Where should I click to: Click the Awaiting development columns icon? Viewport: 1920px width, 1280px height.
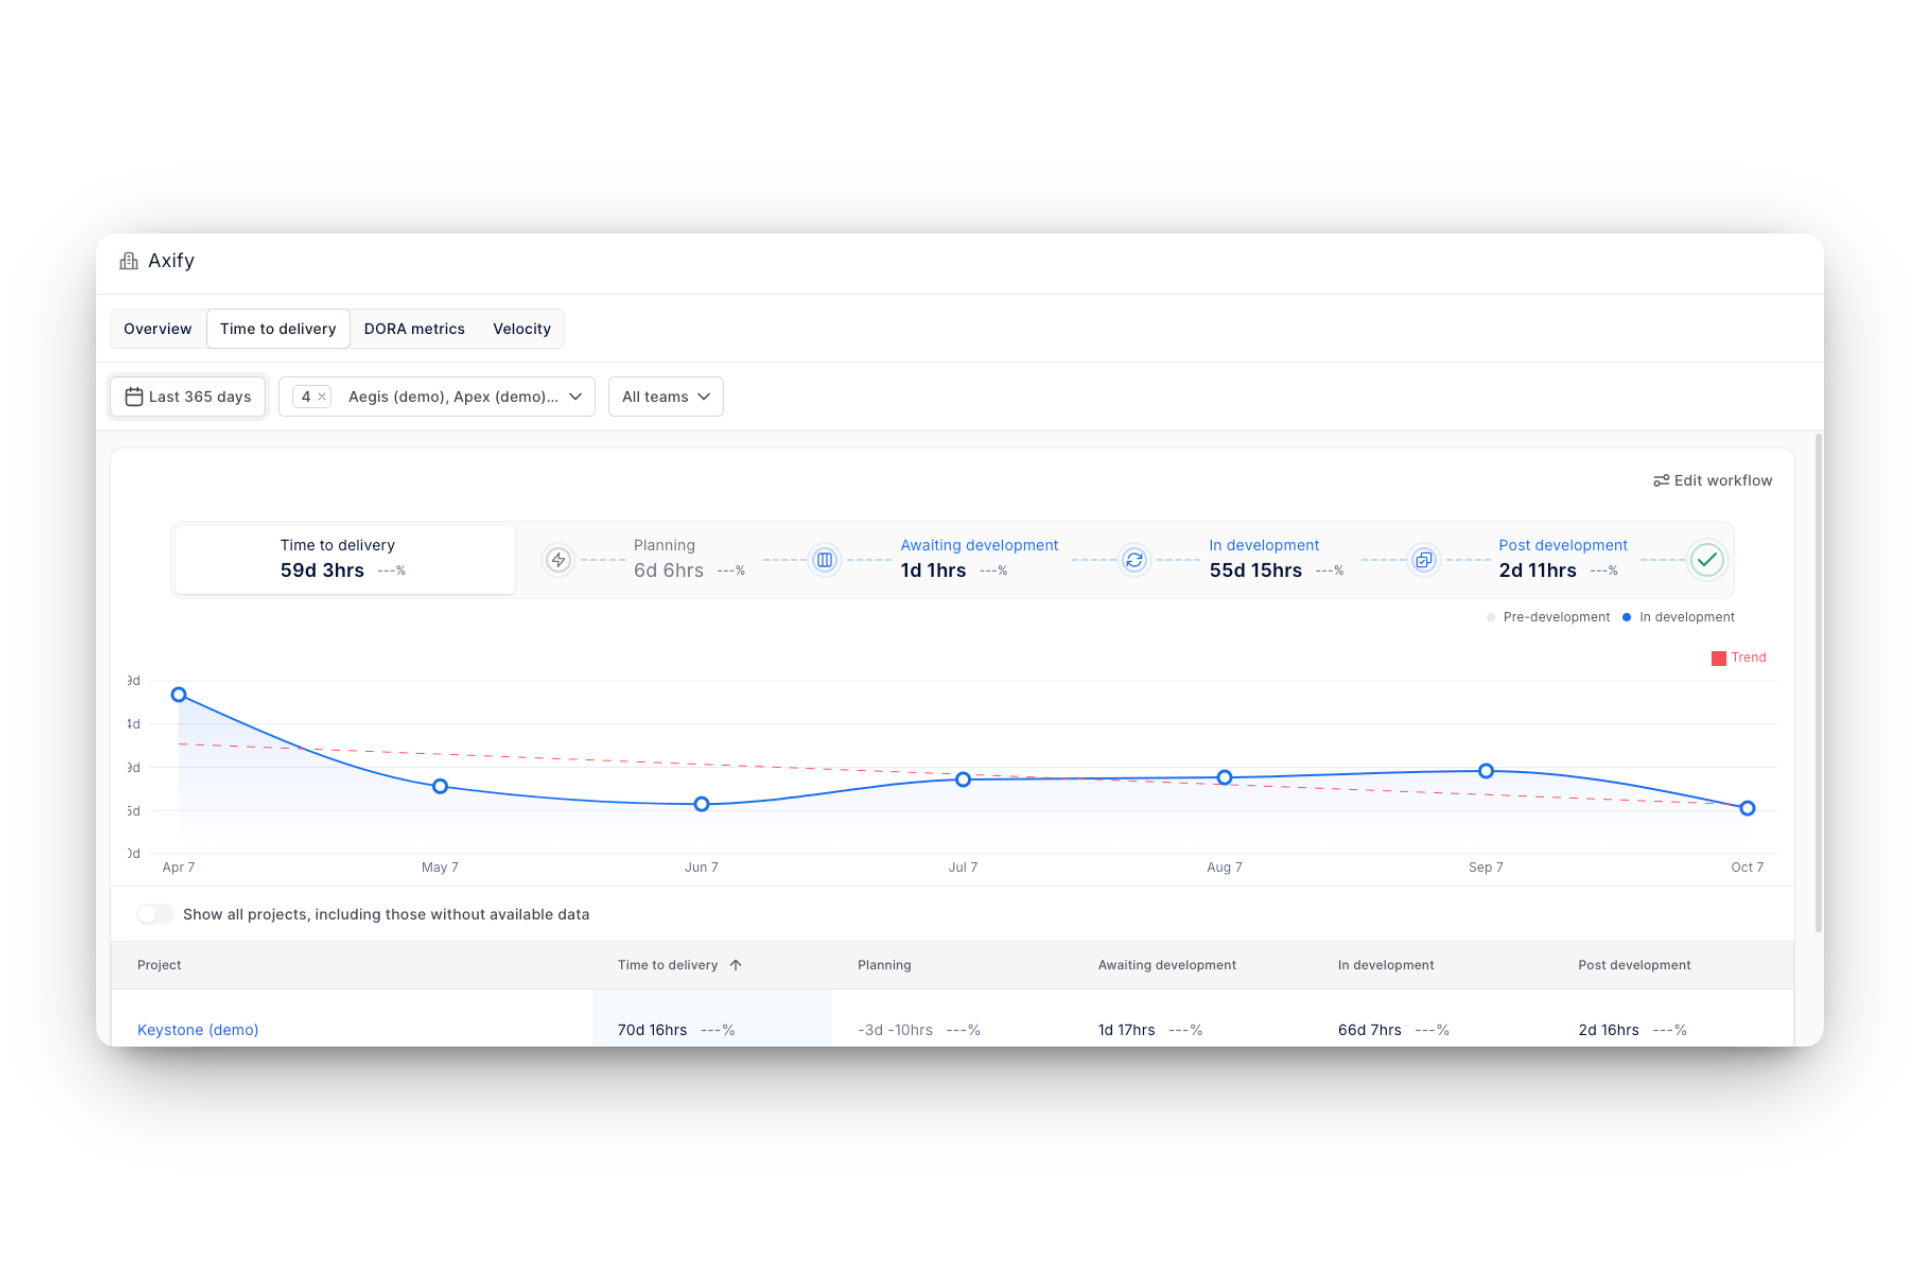click(823, 560)
